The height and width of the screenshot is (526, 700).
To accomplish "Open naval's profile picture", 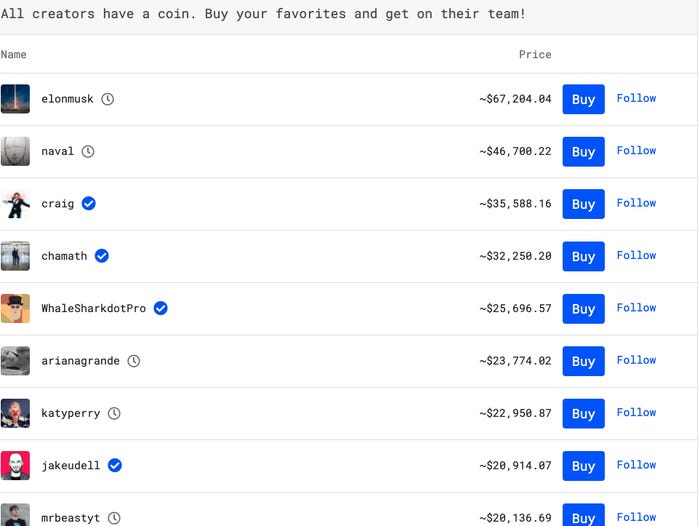I will coord(15,151).
